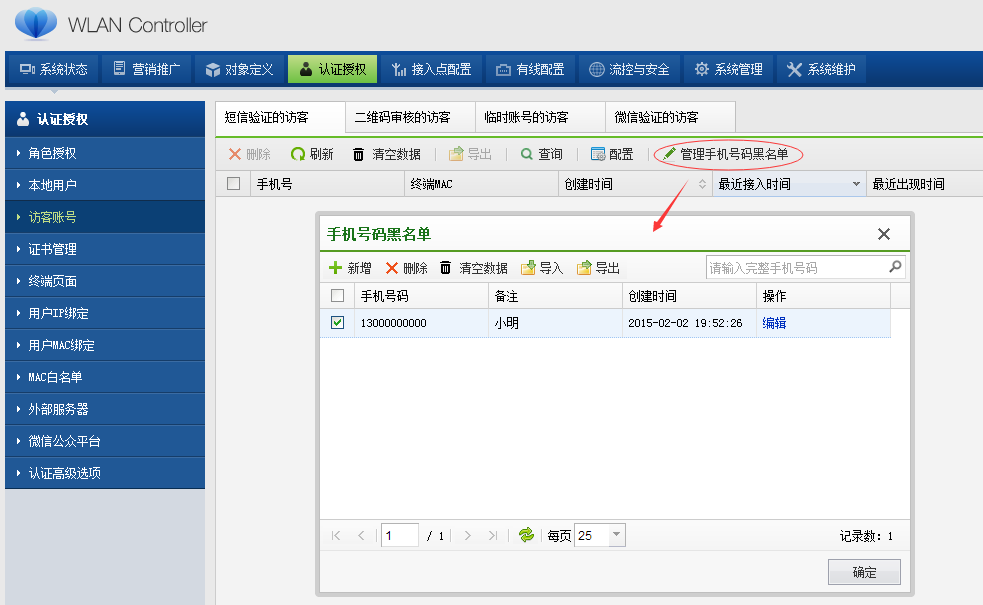This screenshot has height=605, width=983.
Task: Export blacklist data via 导出 icon
Action: pos(598,266)
